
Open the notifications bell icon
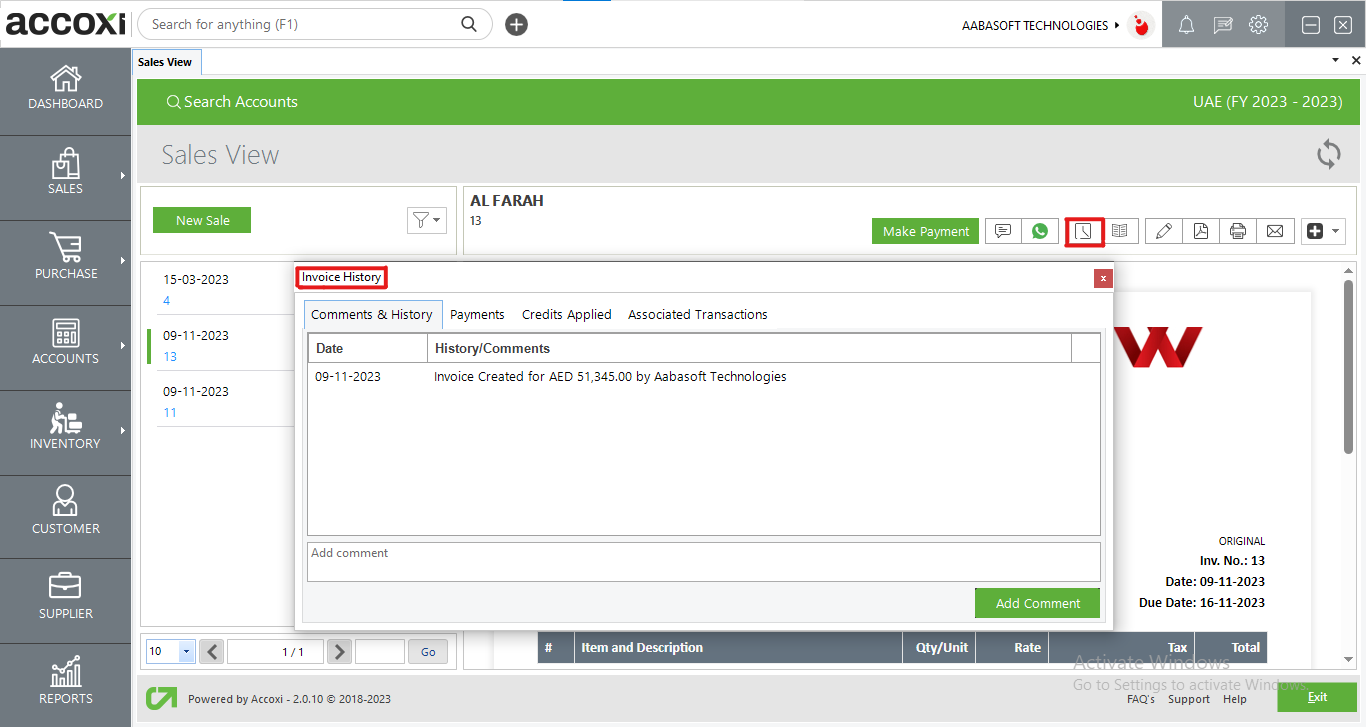click(1186, 26)
